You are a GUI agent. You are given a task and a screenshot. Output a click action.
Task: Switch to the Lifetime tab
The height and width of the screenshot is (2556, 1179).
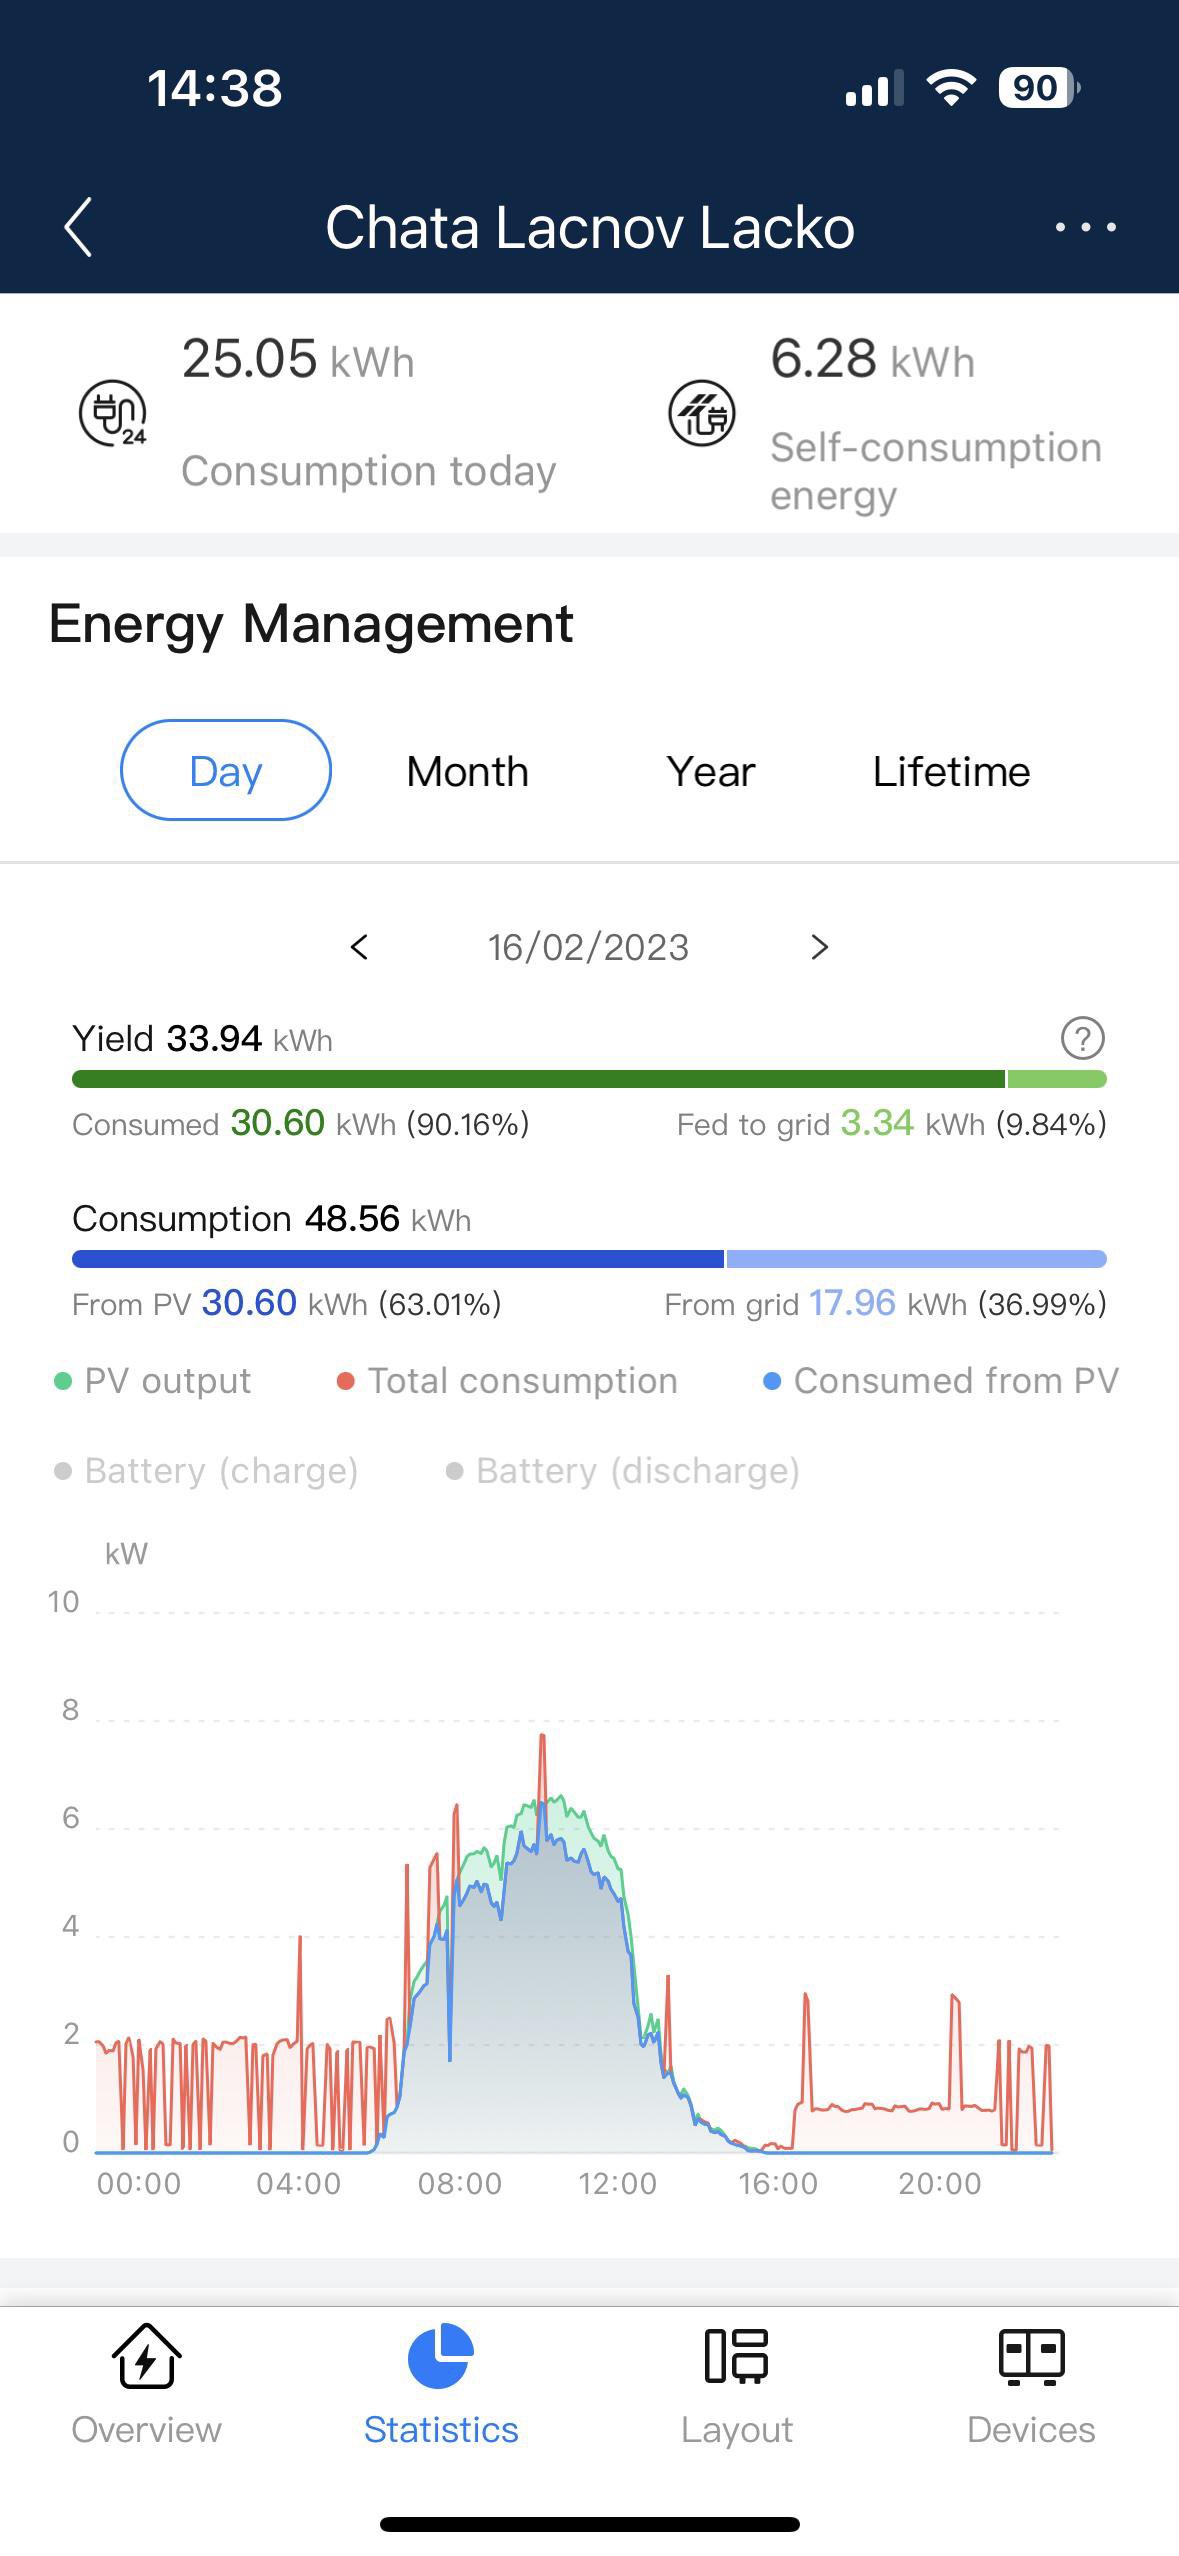[x=951, y=771]
